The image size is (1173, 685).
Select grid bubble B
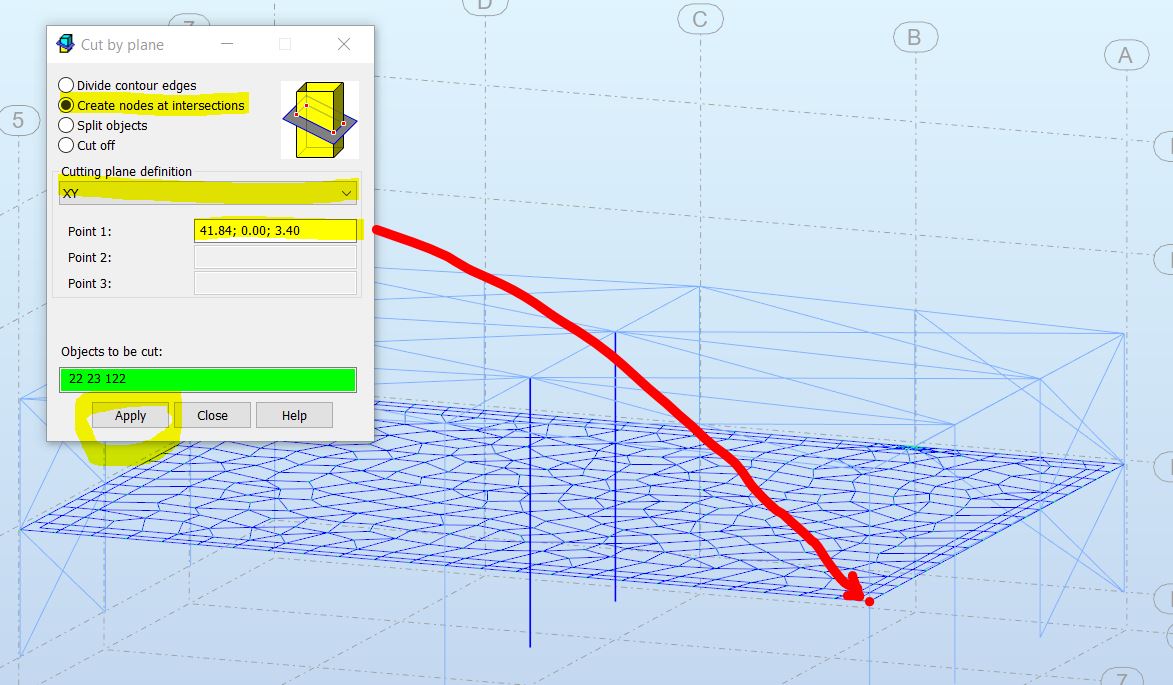[913, 39]
